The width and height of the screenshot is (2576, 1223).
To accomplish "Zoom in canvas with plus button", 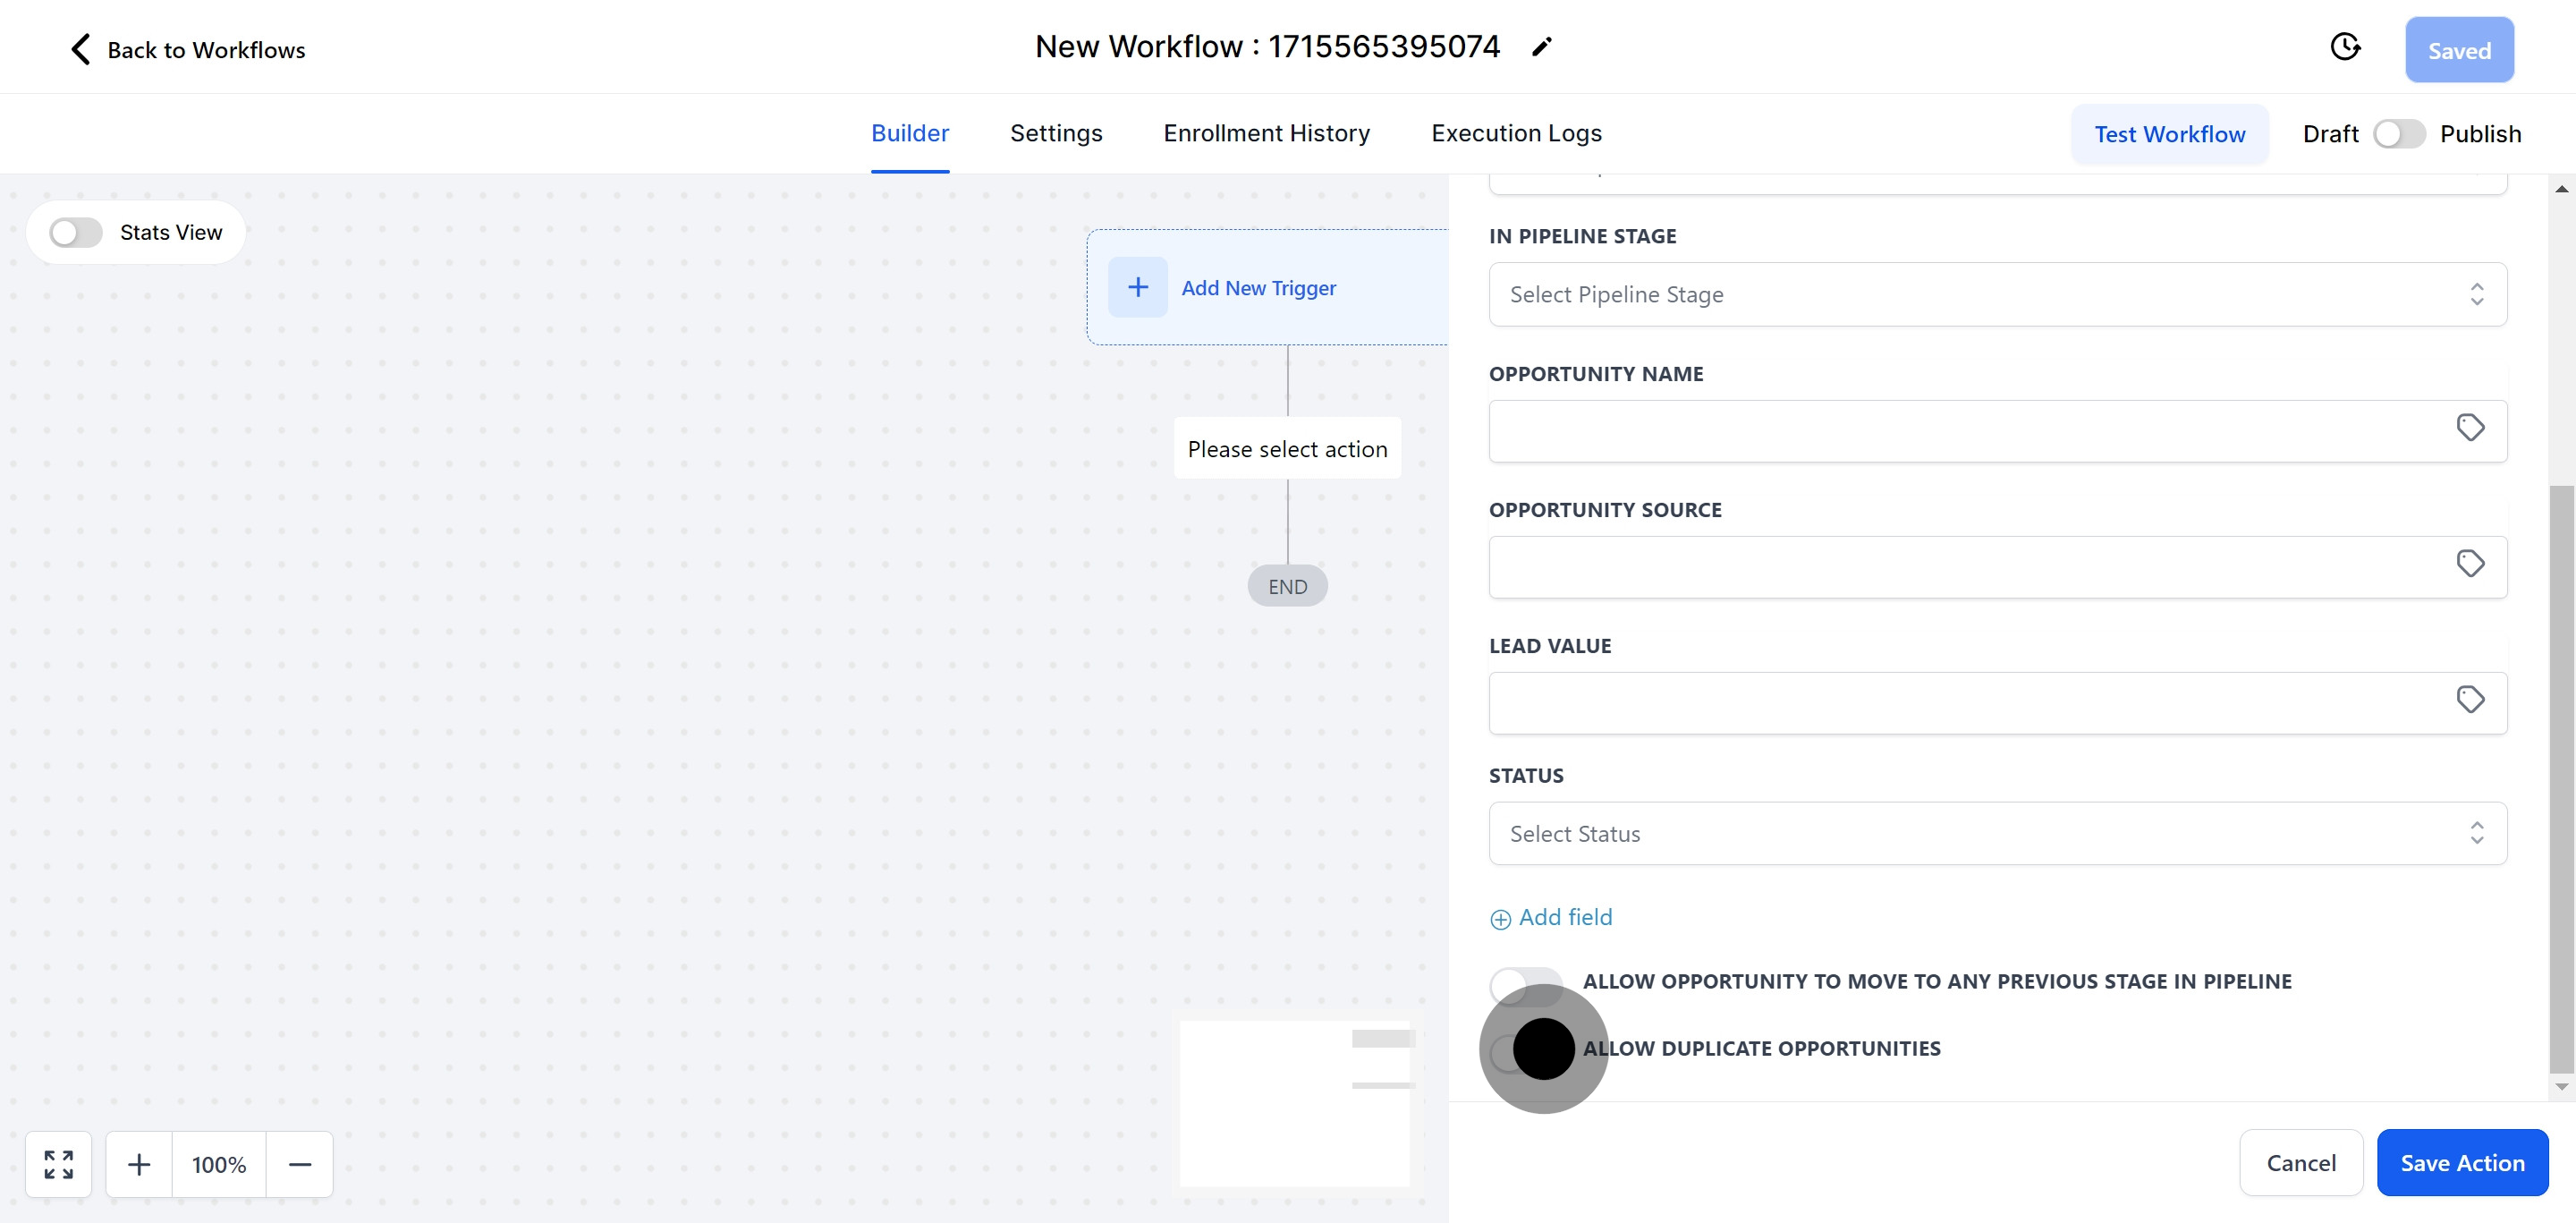I will coord(139,1164).
